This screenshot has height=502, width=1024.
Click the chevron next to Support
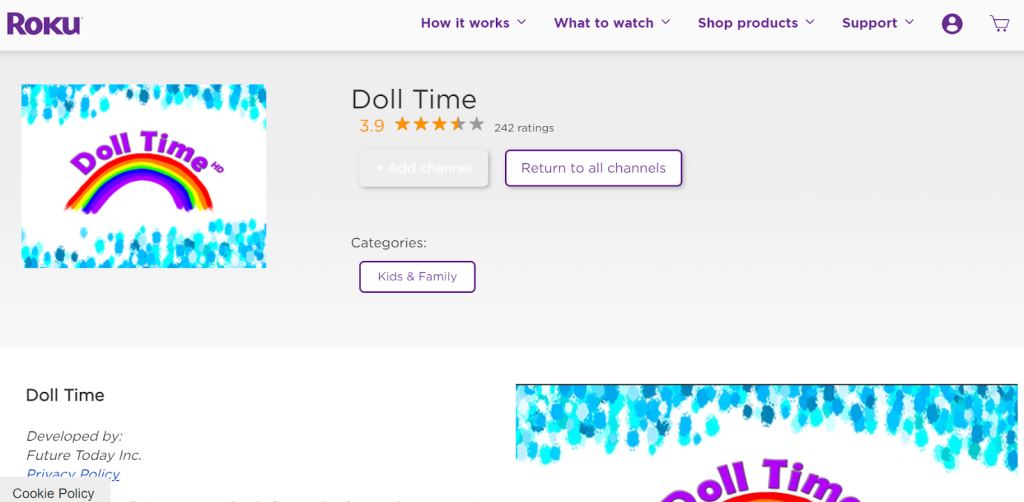(x=909, y=22)
